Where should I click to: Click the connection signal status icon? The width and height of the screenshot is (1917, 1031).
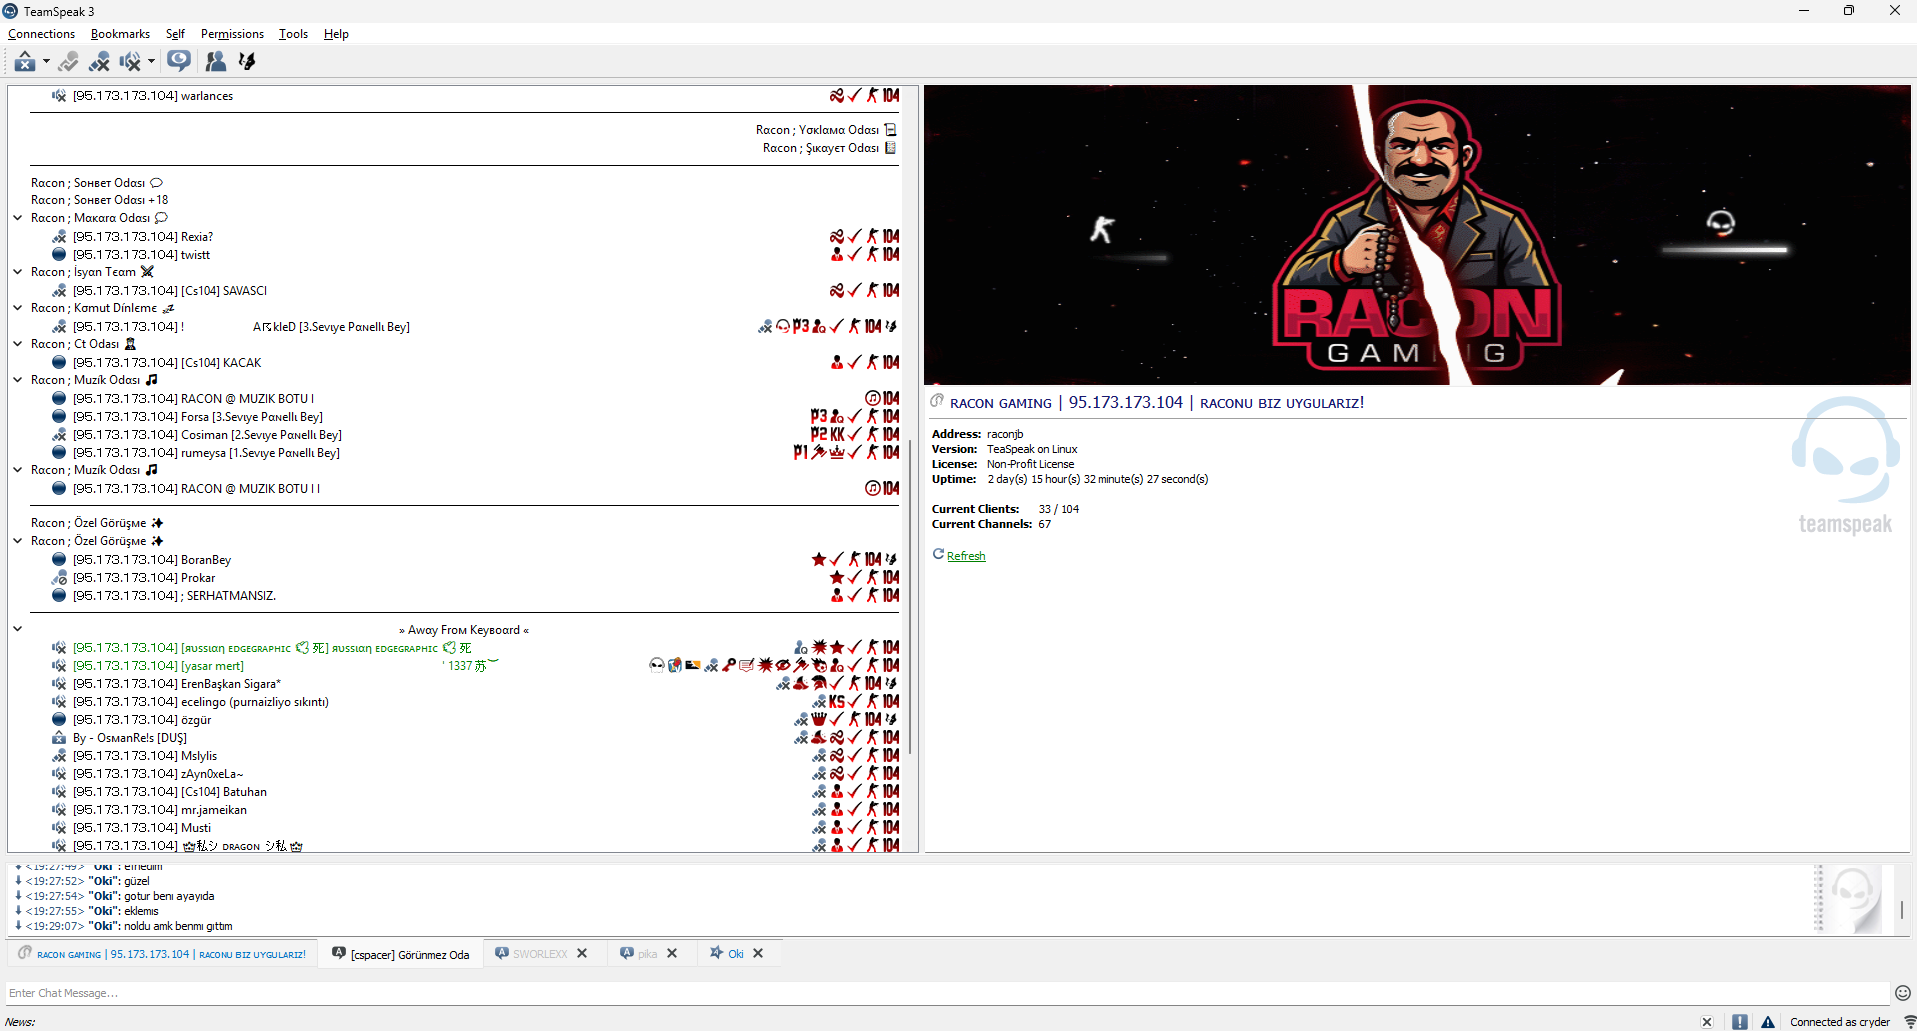point(1909,1022)
